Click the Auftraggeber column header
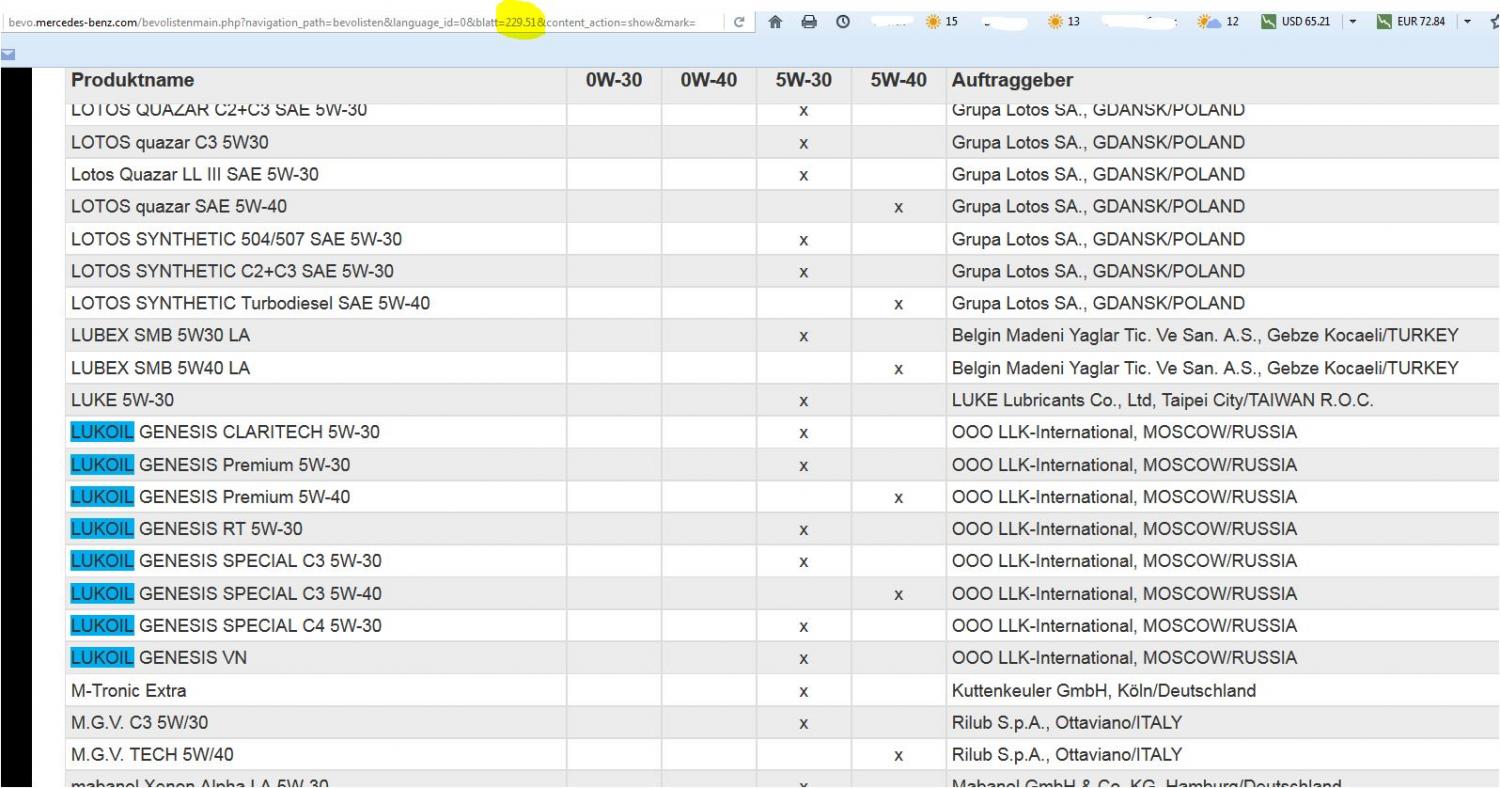The image size is (1500, 788). point(1013,81)
